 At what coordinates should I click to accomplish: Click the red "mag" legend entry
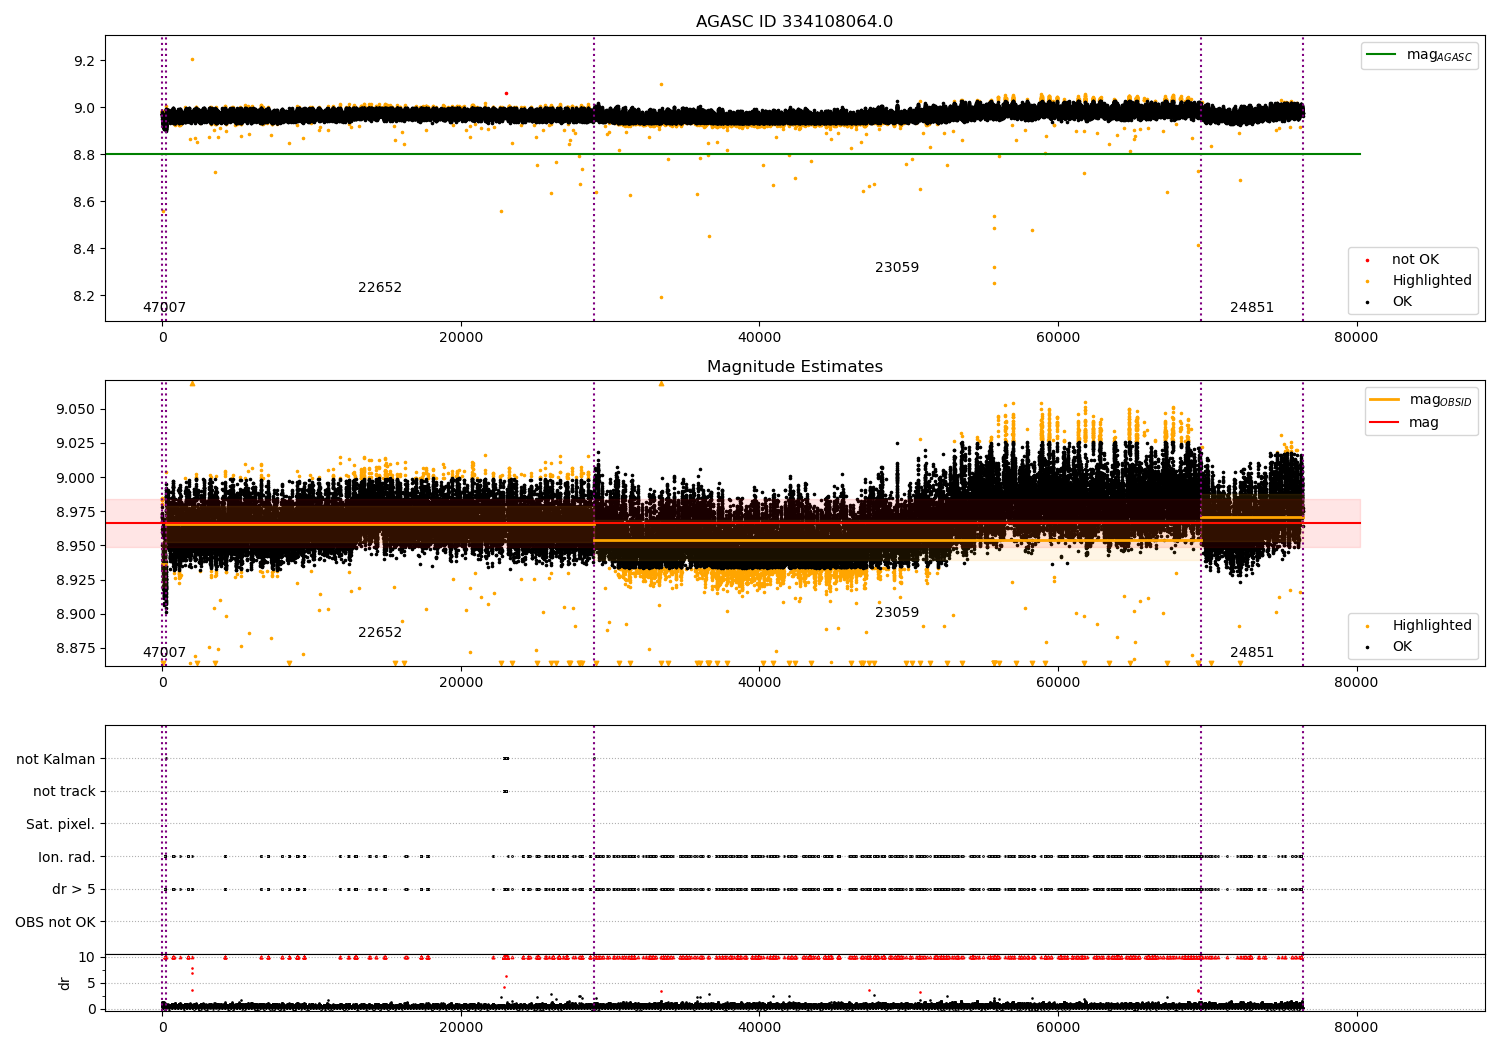click(x=1405, y=423)
